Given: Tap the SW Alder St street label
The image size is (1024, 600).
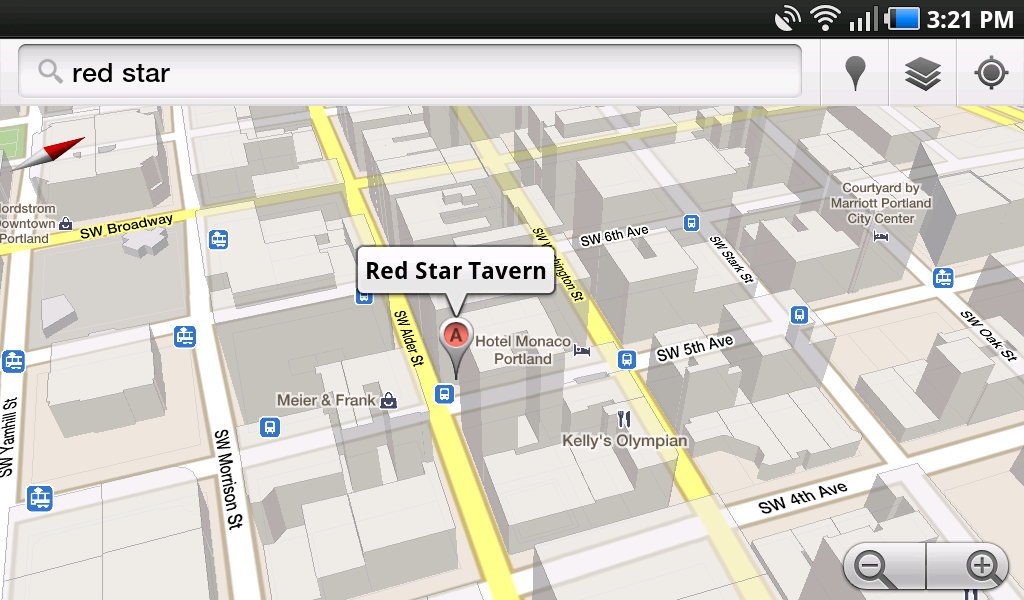Looking at the screenshot, I should pos(409,338).
